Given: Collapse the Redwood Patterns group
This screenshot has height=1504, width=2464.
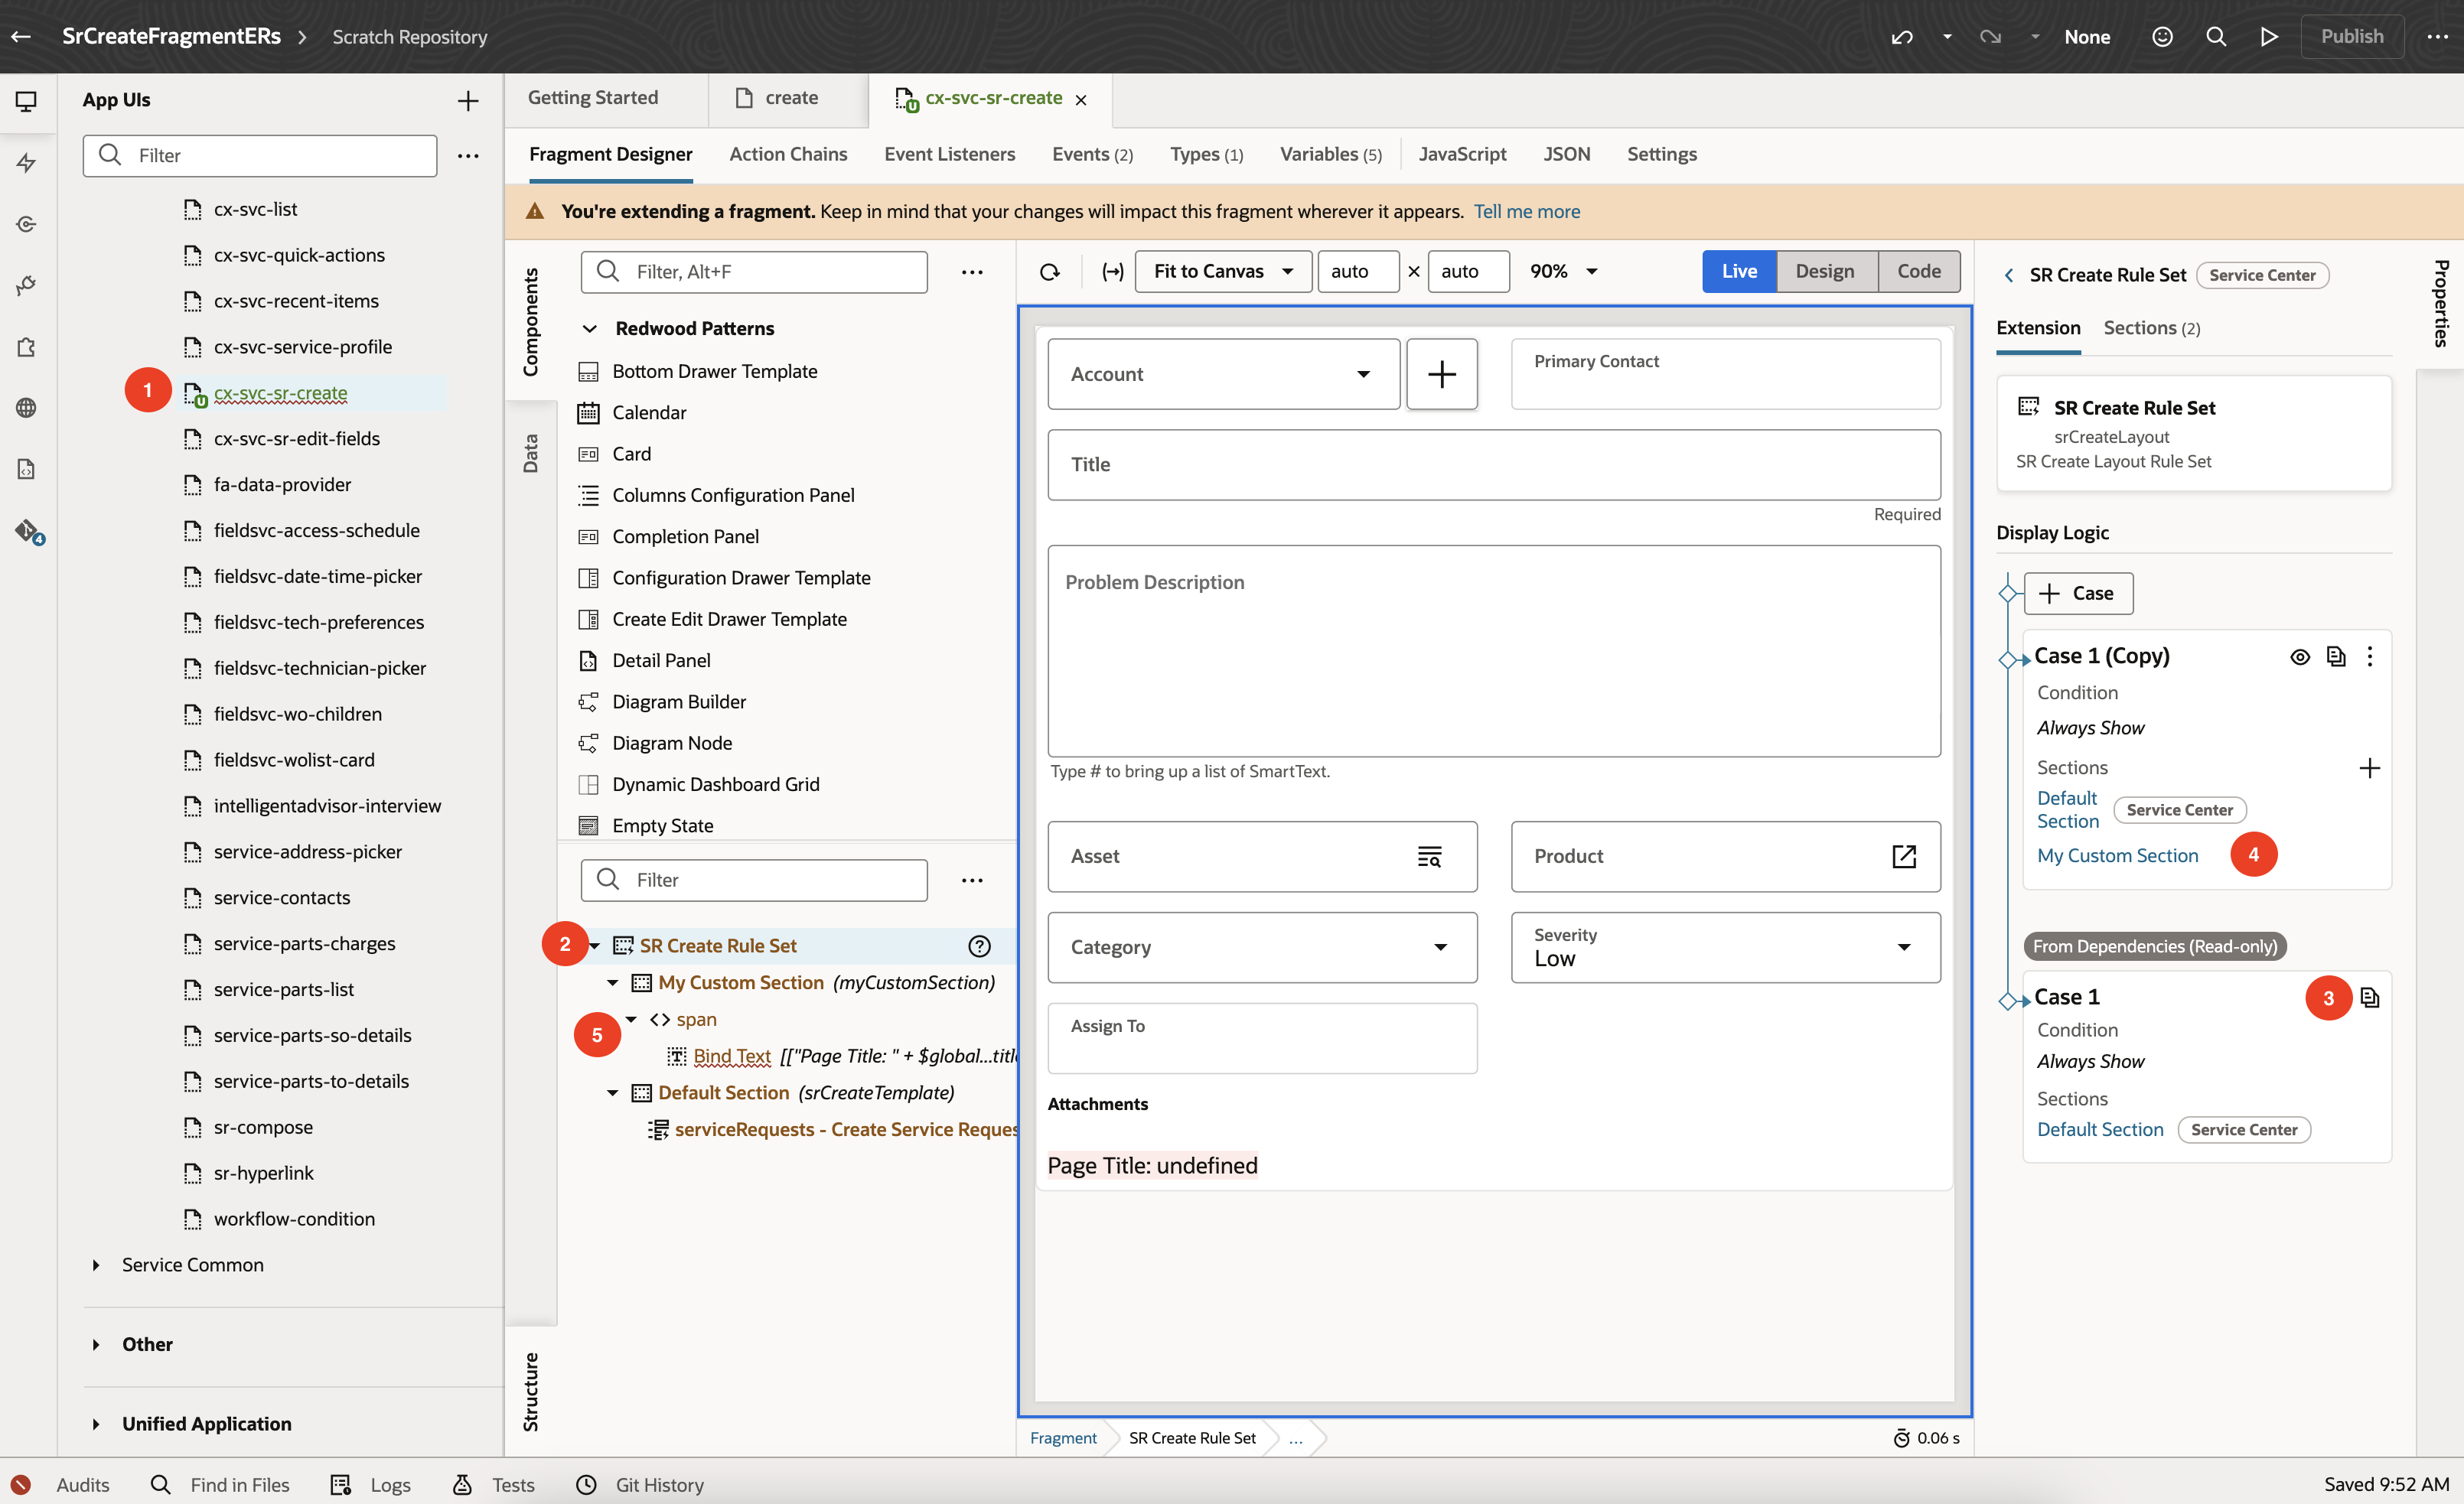Looking at the screenshot, I should pyautogui.click(x=590, y=329).
